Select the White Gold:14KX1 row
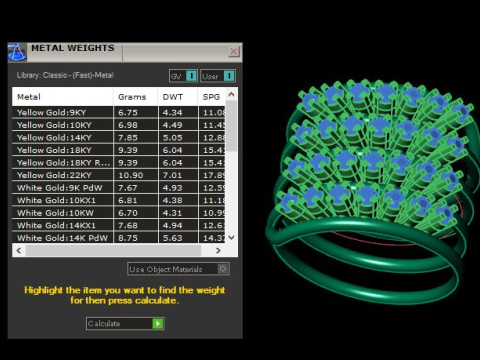This screenshot has width=480, height=360. [119, 225]
